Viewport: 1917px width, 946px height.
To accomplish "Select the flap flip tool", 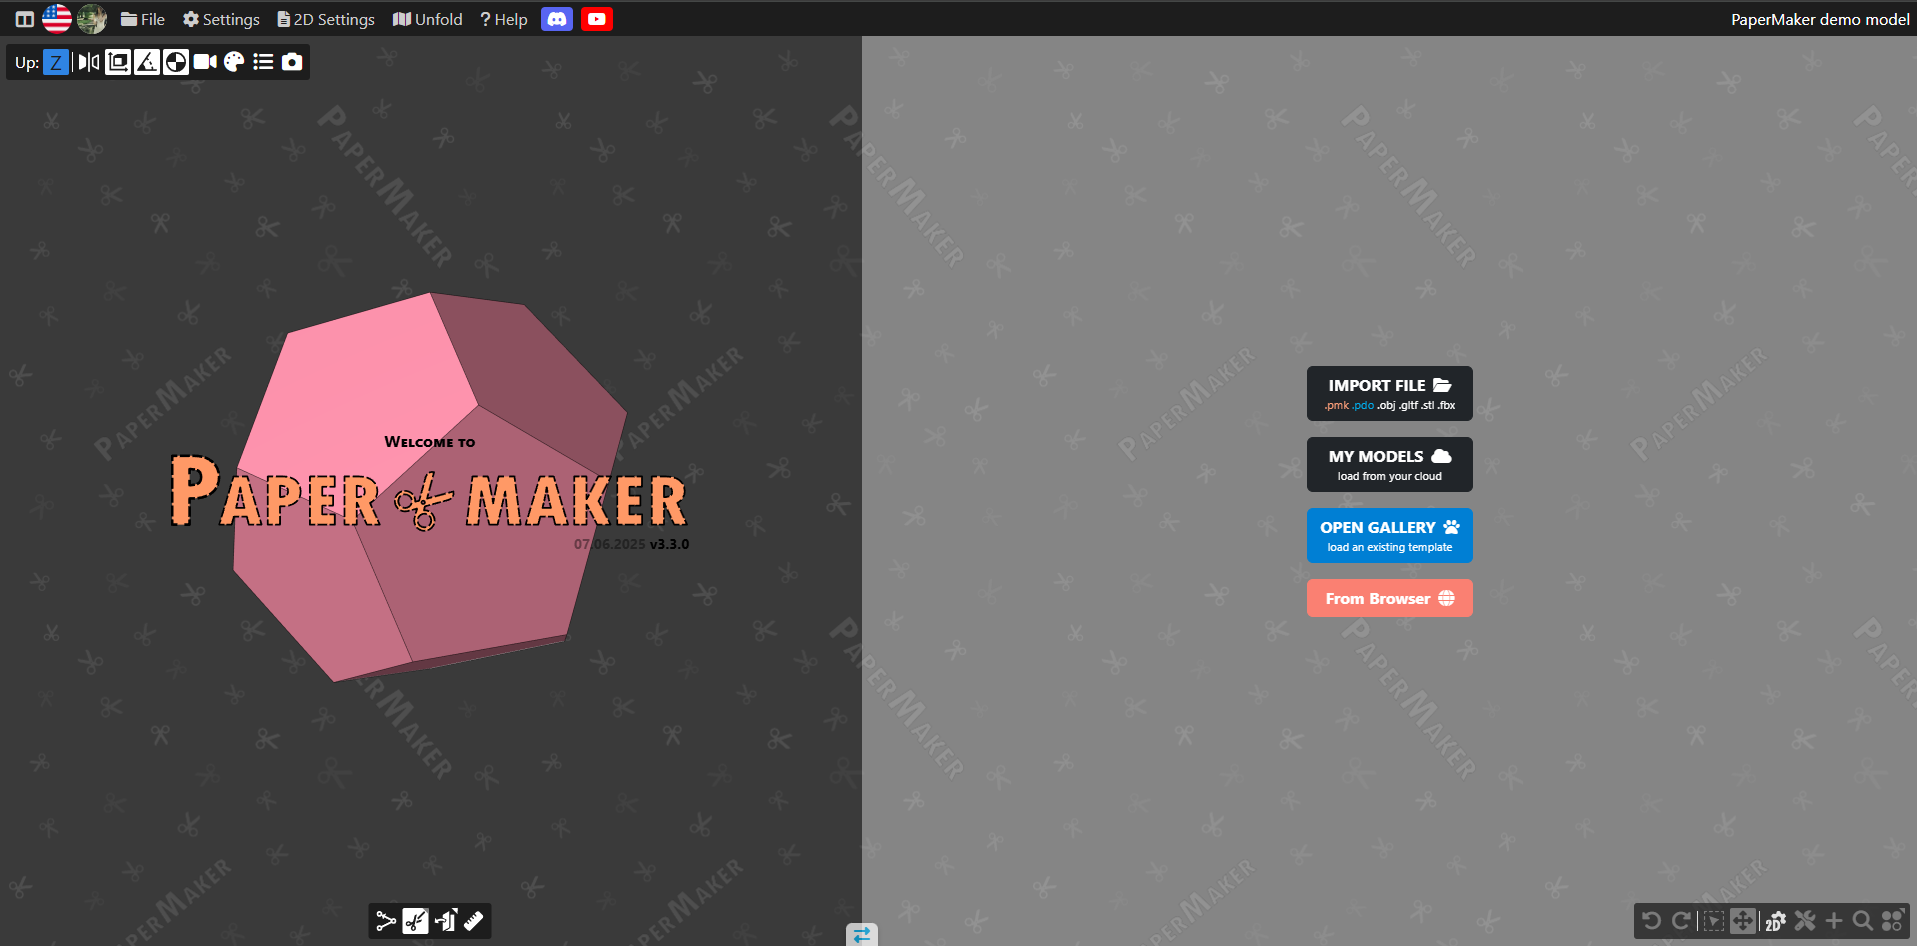I will point(445,921).
